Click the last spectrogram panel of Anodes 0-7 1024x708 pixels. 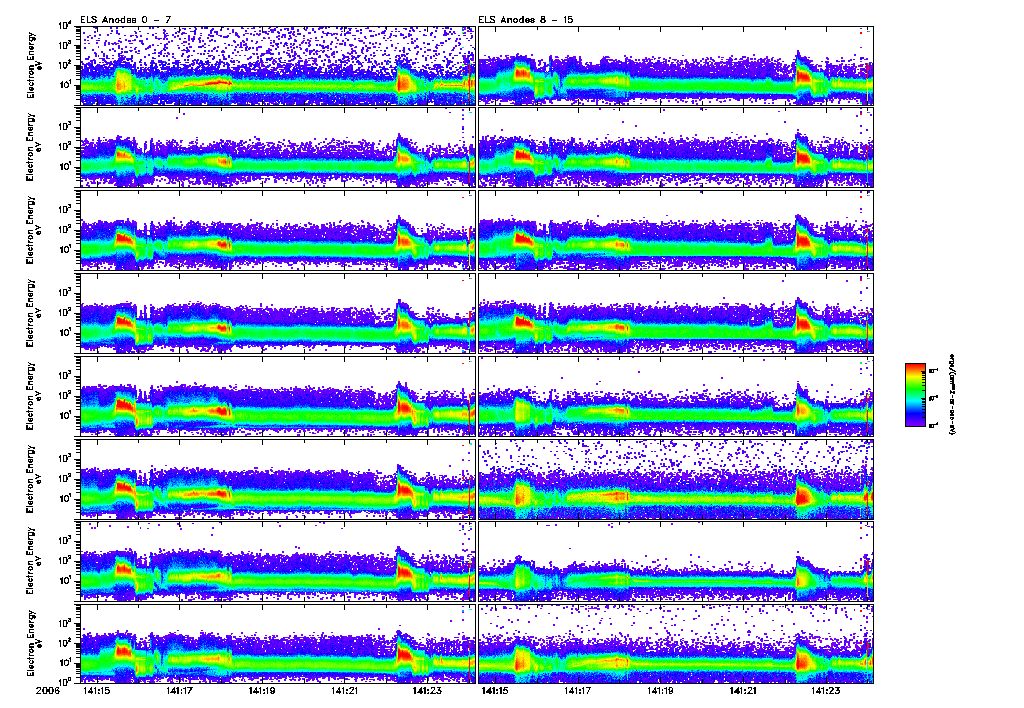pyautogui.click(x=278, y=644)
